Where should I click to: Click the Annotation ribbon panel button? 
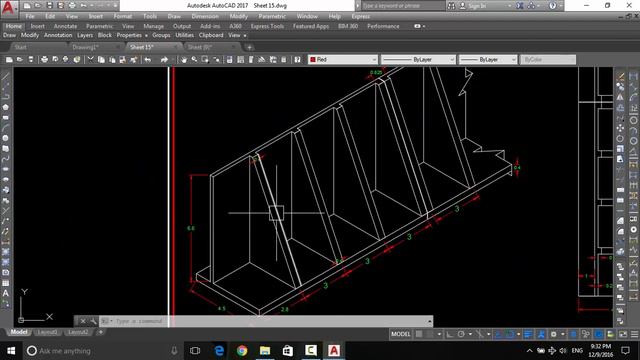[58, 36]
